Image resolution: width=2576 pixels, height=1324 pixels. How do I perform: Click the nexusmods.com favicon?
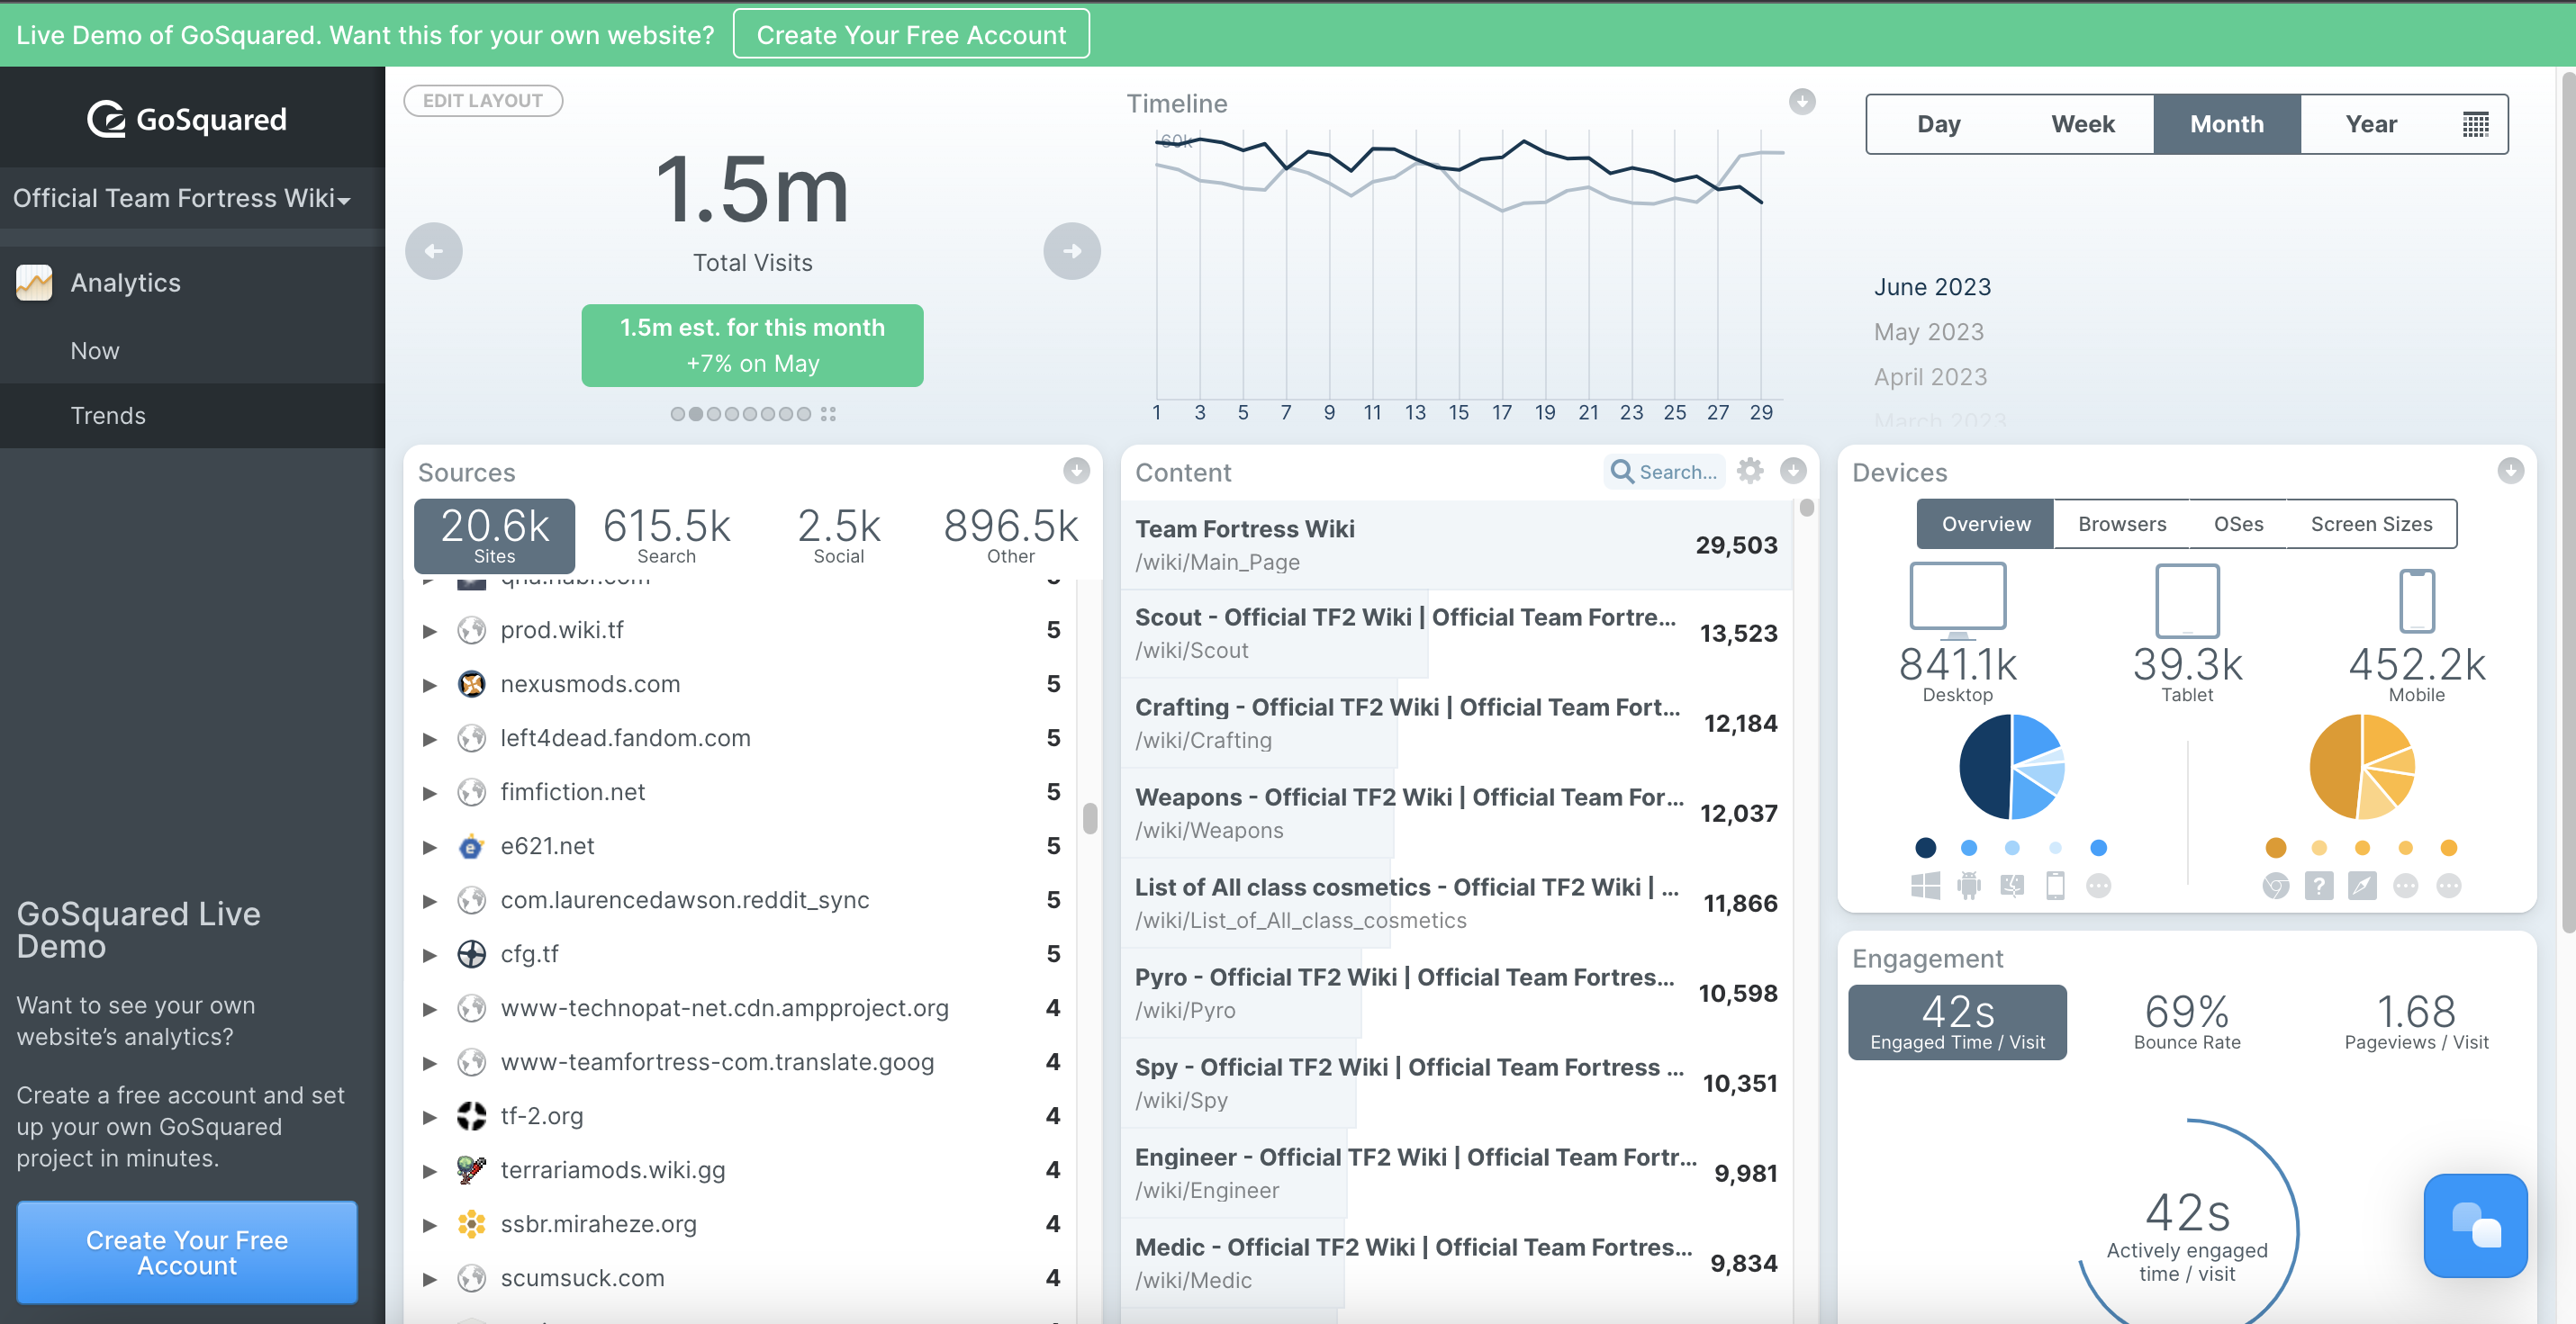[x=471, y=684]
